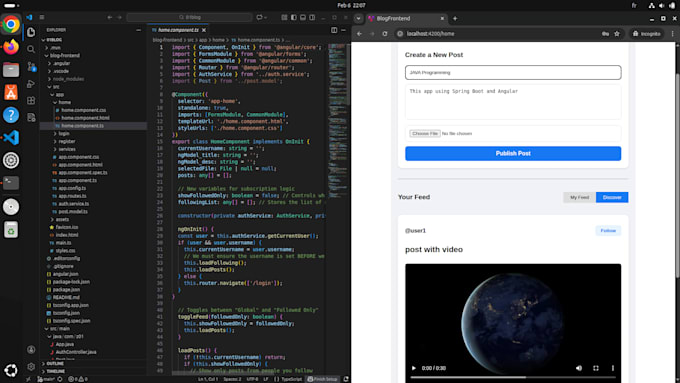Launch Firefox from the Ubuntu dock
The image size is (680, 383).
pos(11,46)
